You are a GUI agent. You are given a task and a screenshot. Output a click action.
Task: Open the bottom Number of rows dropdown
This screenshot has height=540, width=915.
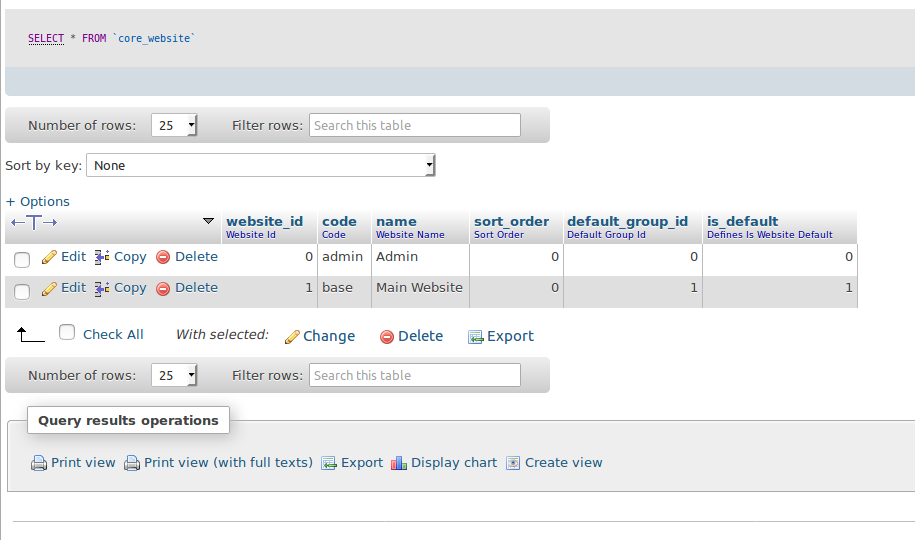175,375
